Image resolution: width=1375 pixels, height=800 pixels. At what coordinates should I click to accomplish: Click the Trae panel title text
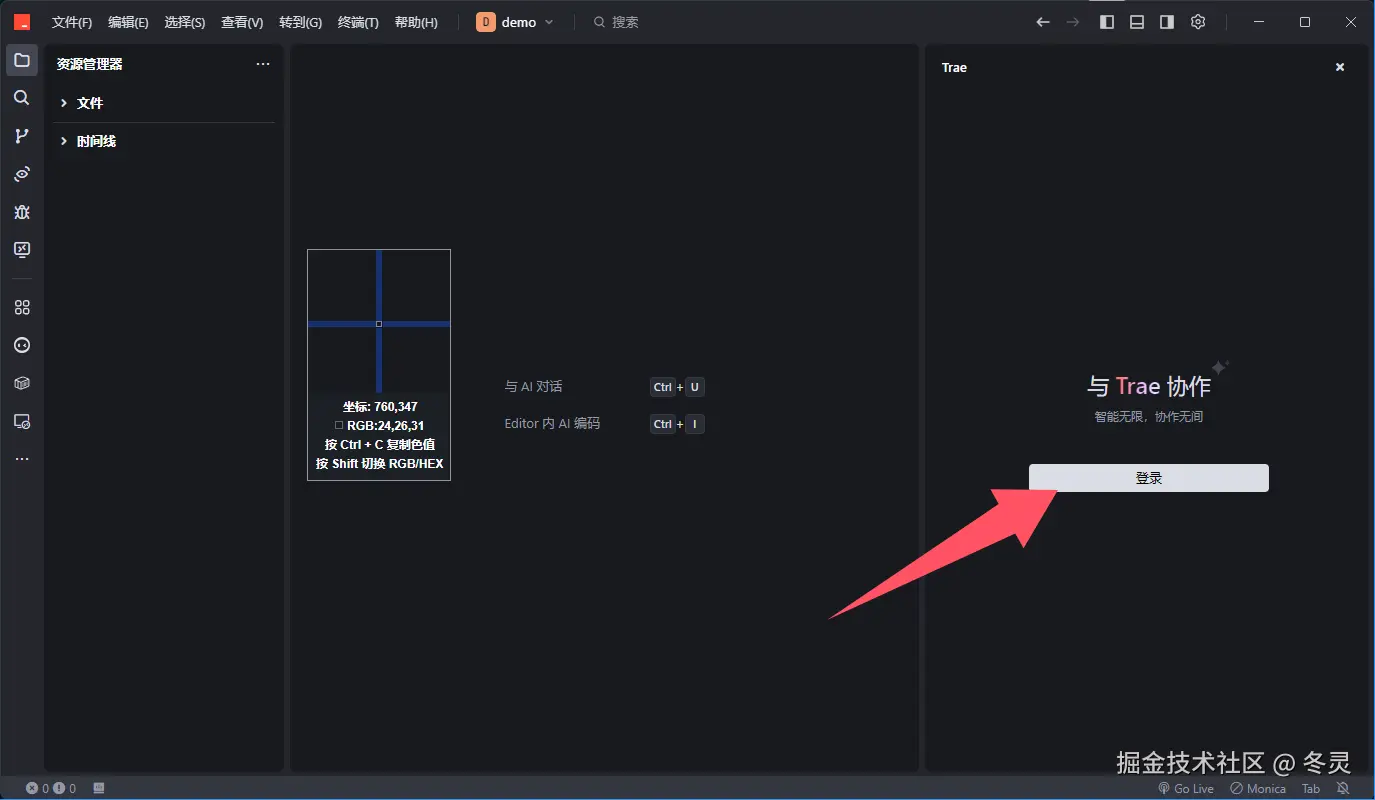point(954,68)
